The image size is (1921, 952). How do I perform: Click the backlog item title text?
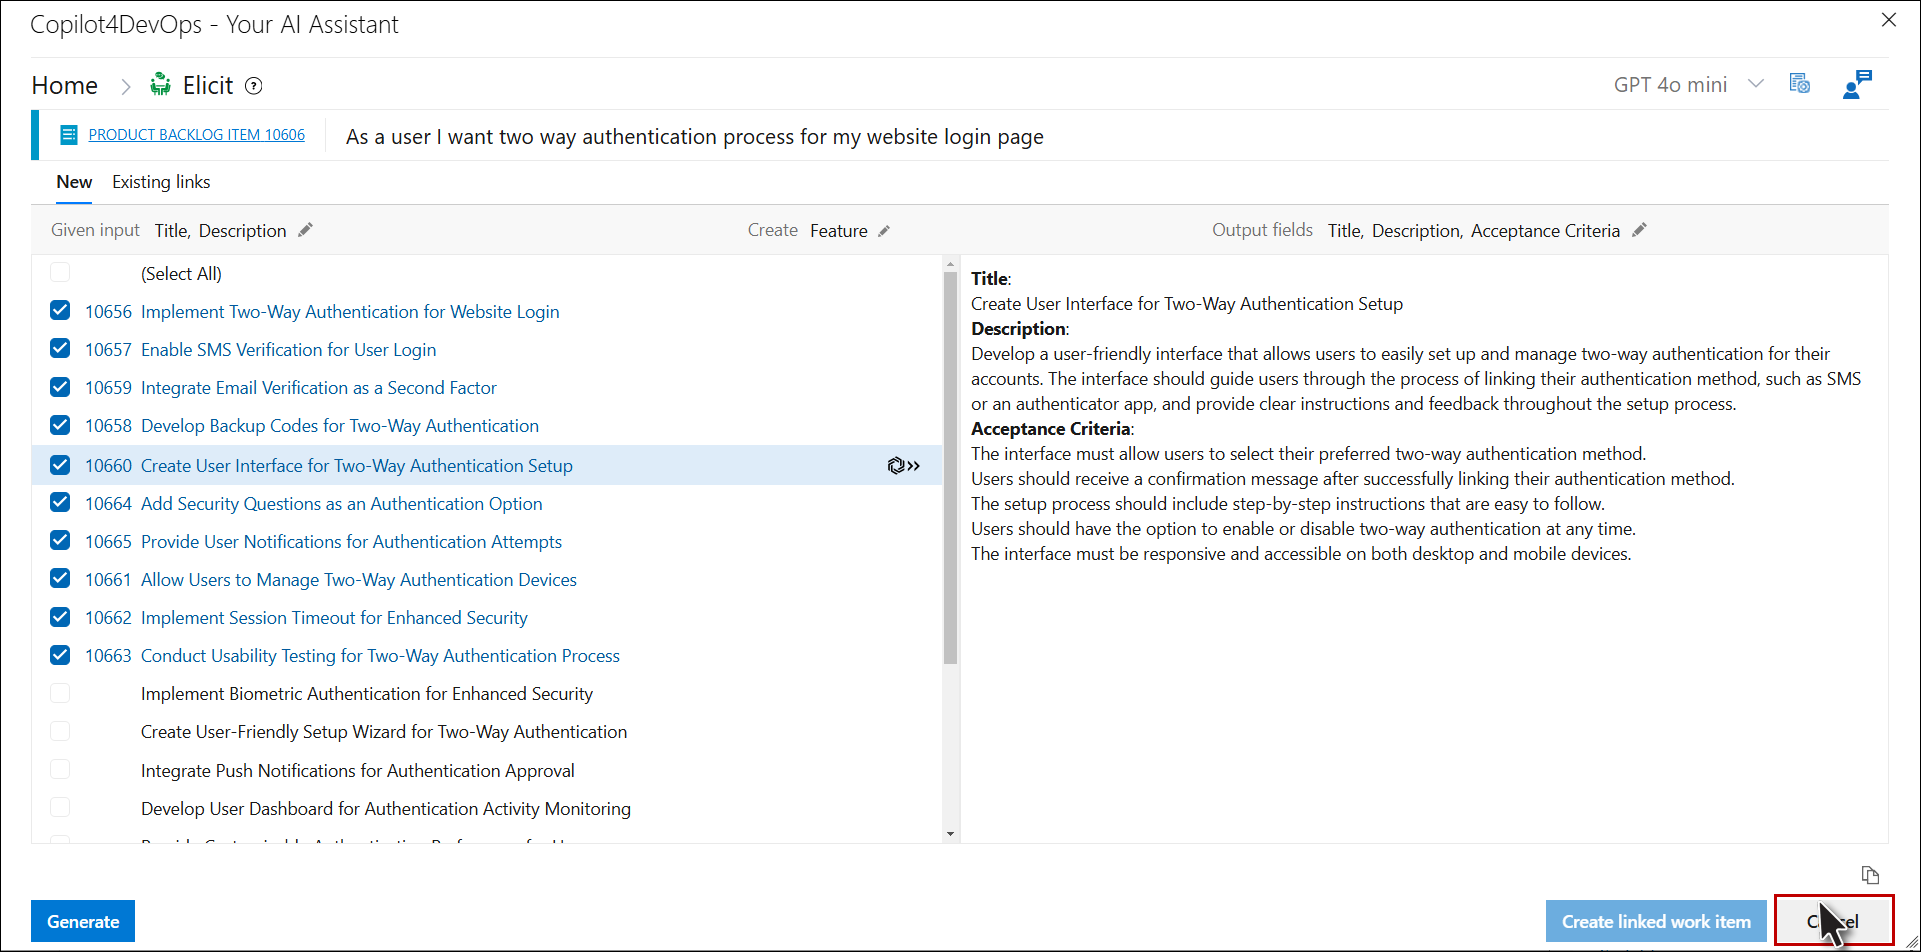coord(695,137)
